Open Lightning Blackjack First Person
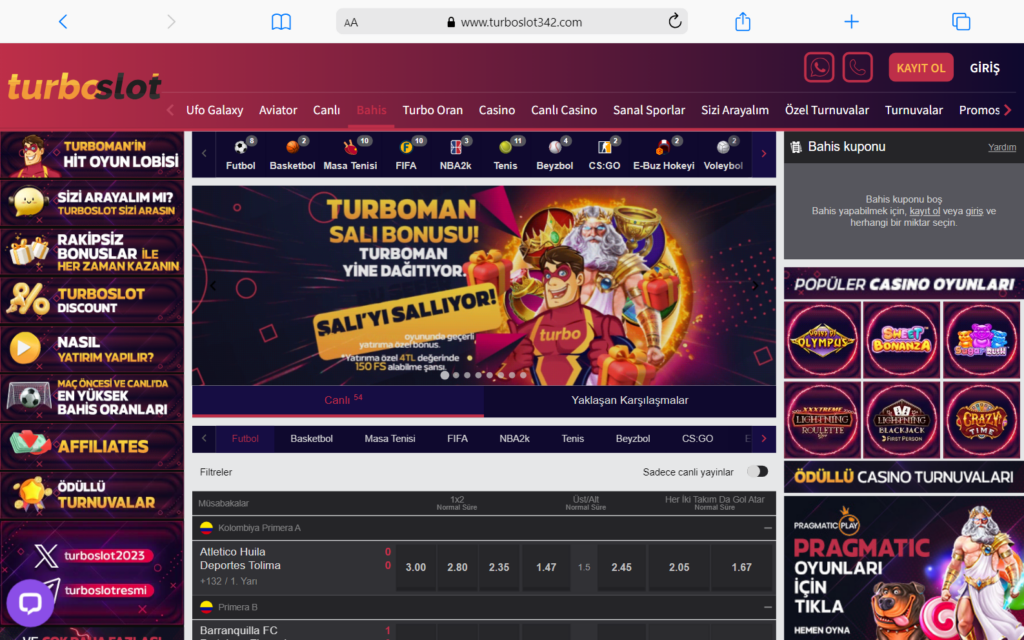1024x640 pixels. pyautogui.click(x=901, y=420)
